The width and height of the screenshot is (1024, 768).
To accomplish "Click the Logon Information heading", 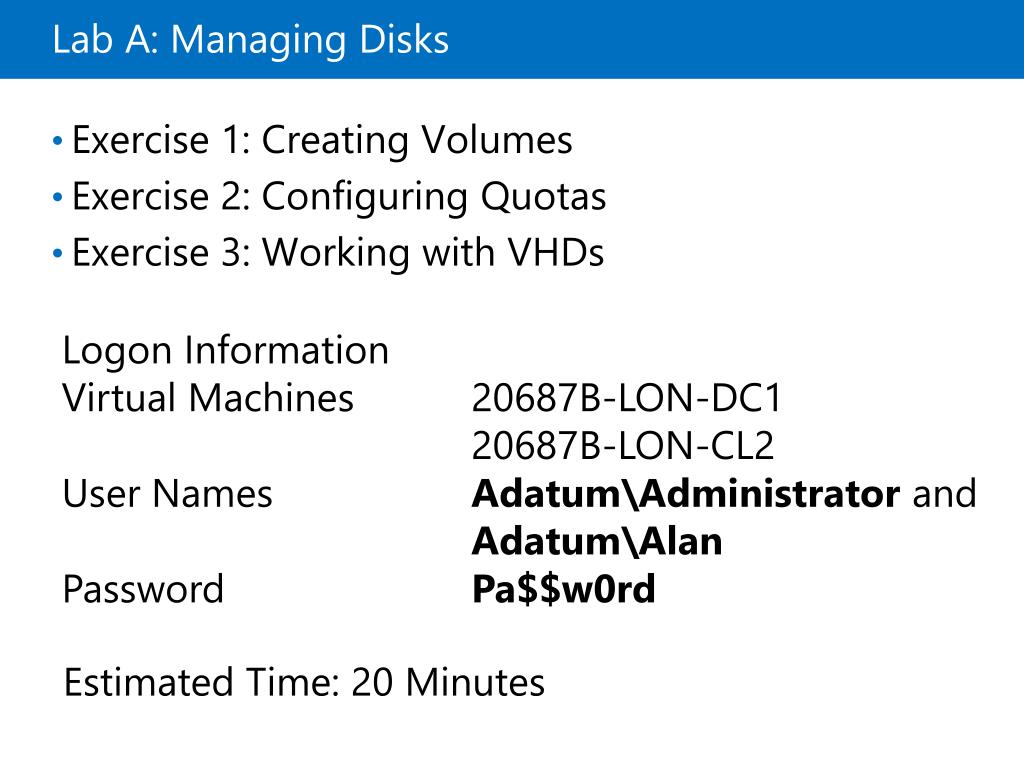I will [226, 351].
